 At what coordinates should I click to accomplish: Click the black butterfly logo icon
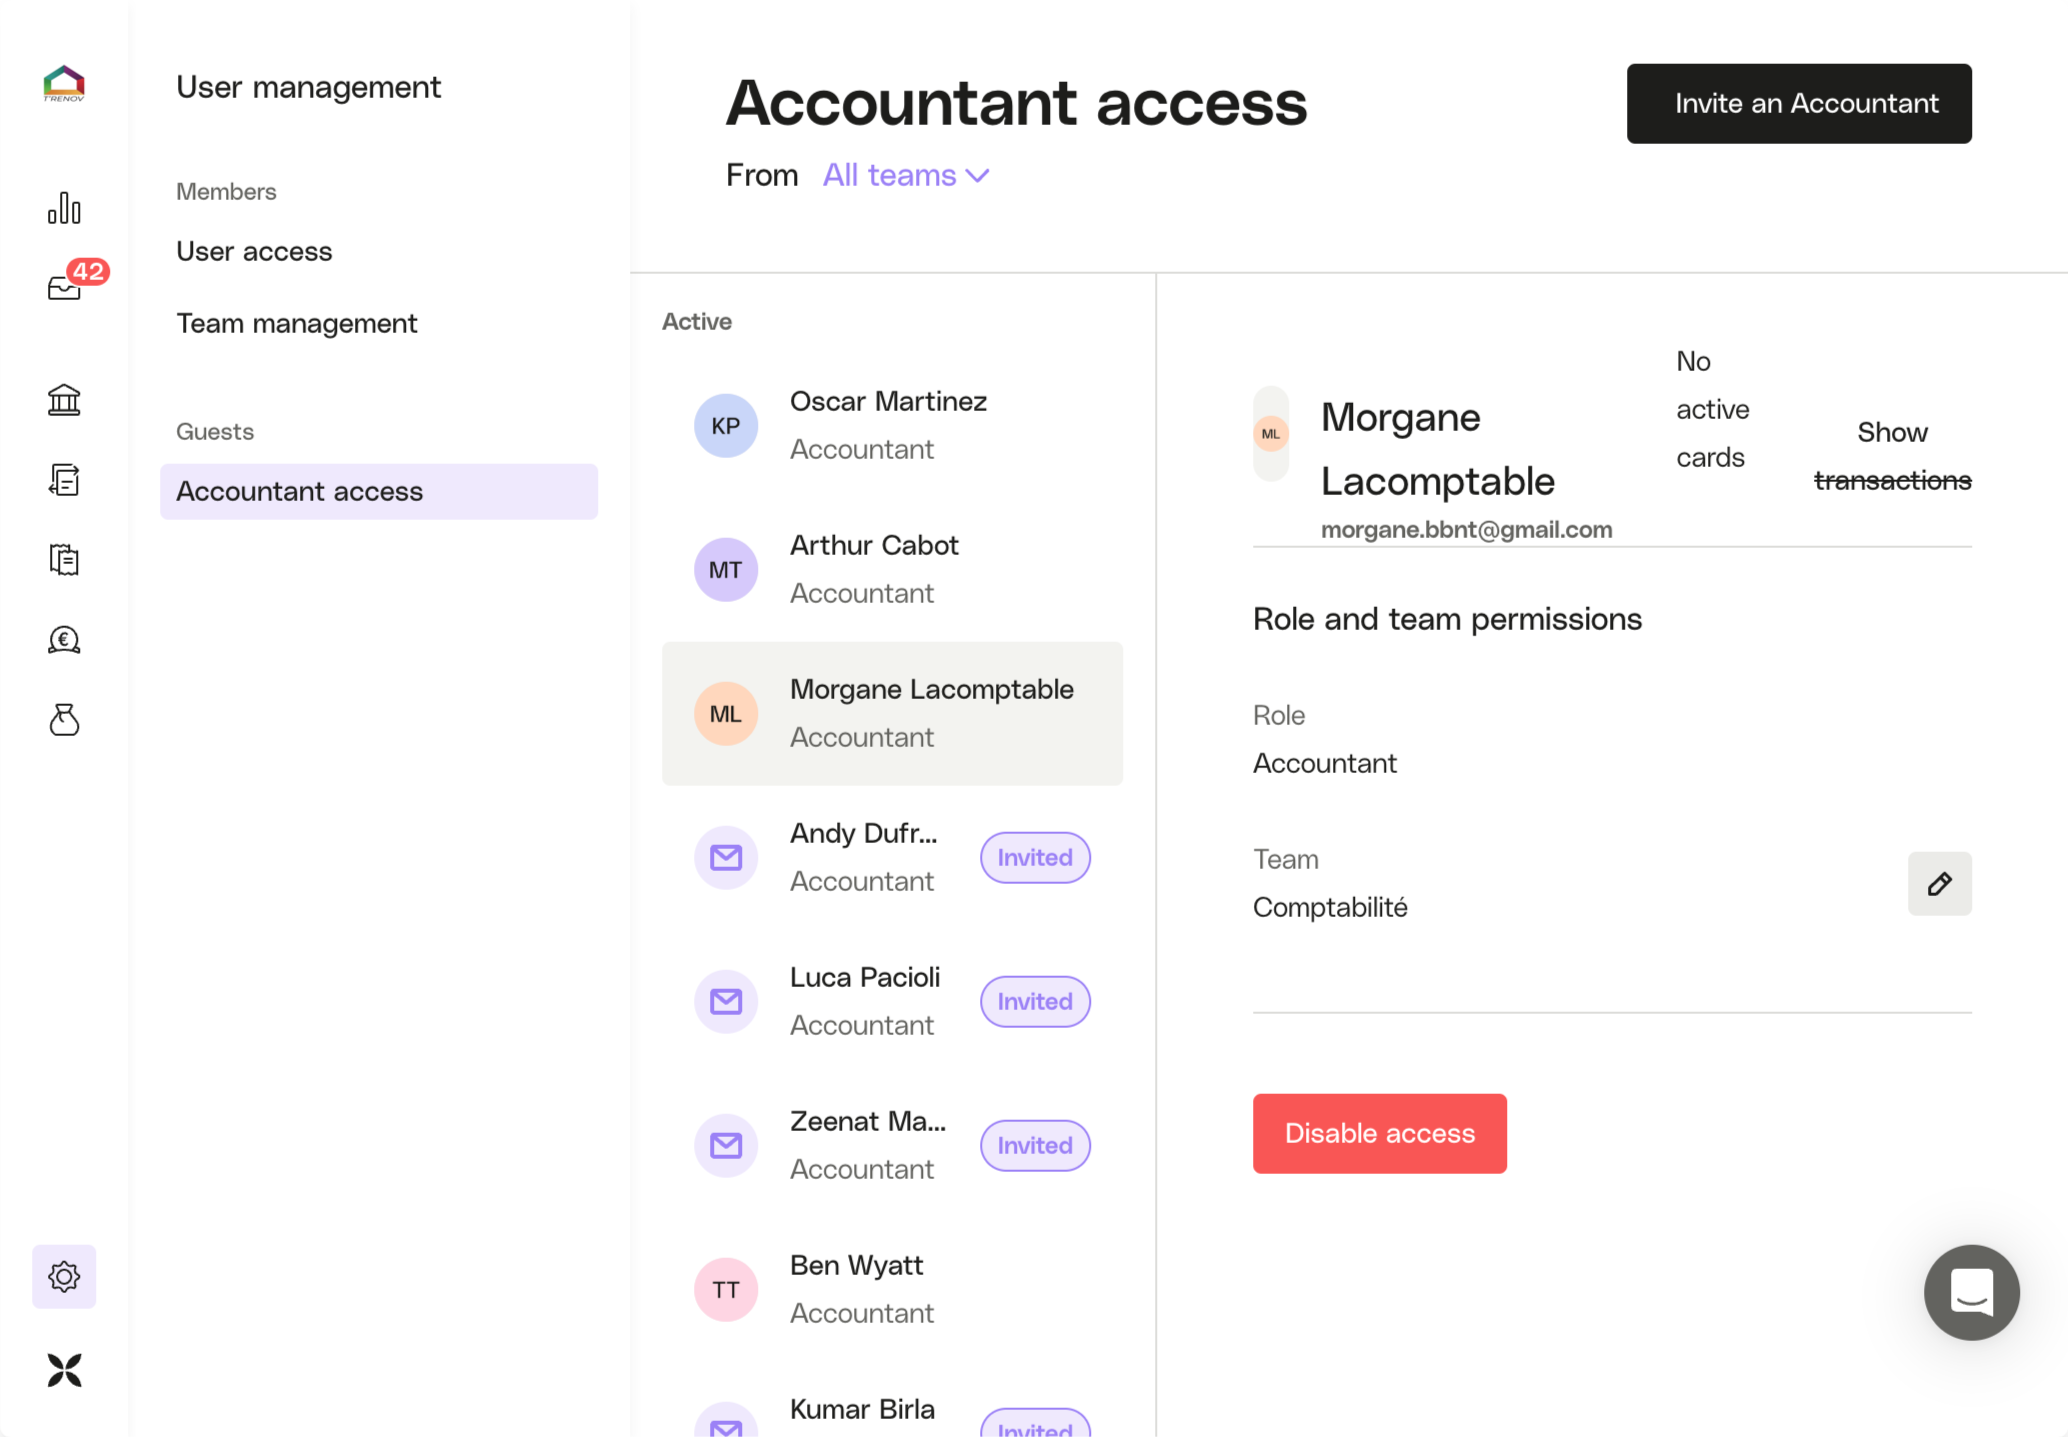click(x=64, y=1370)
